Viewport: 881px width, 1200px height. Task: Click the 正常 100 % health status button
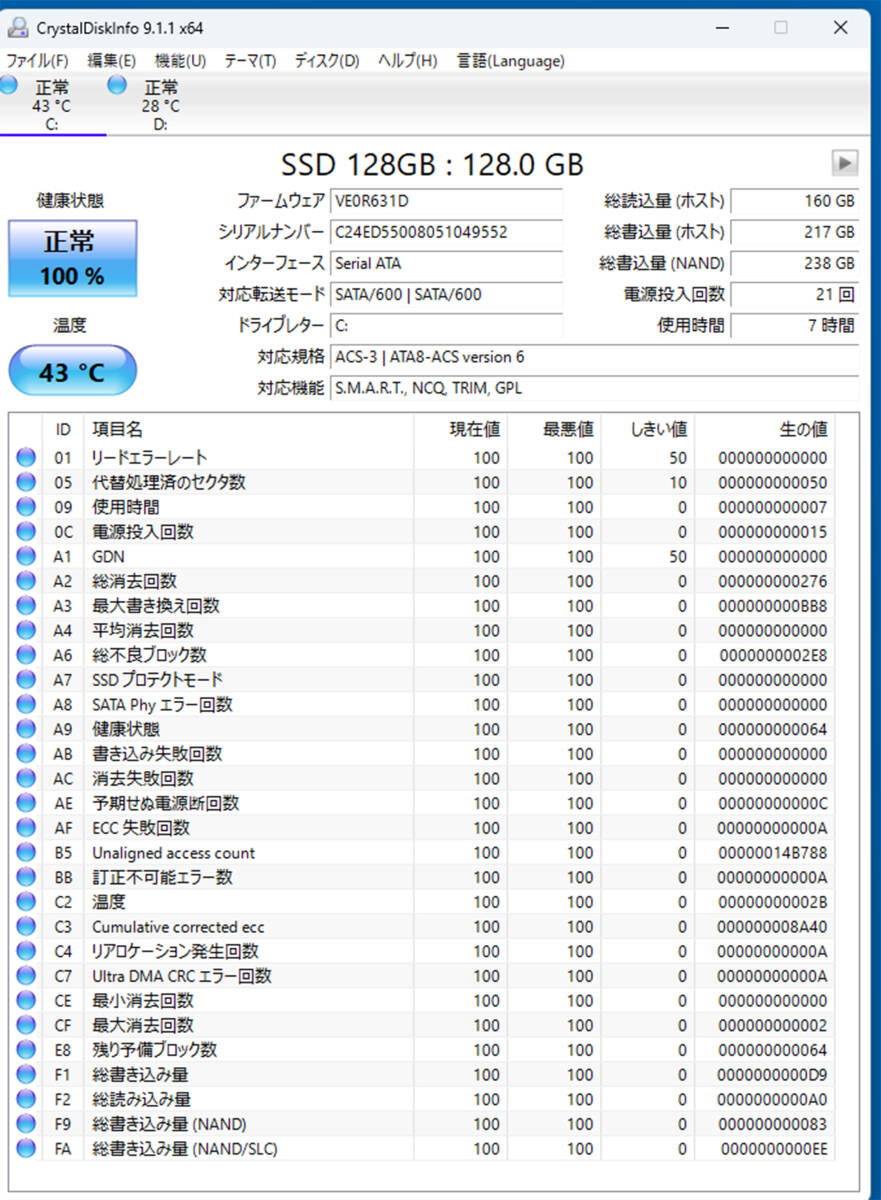[72, 258]
